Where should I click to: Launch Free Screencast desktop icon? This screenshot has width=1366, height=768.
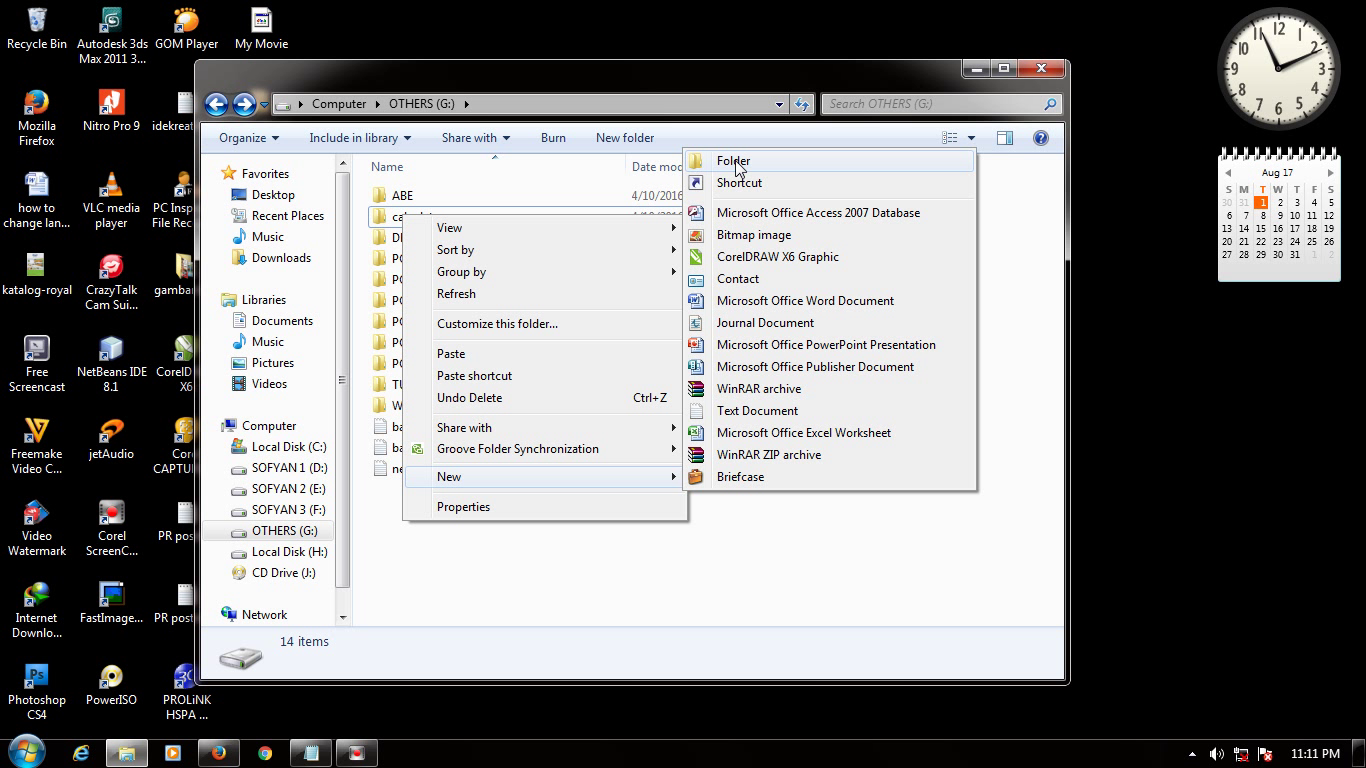pos(37,364)
